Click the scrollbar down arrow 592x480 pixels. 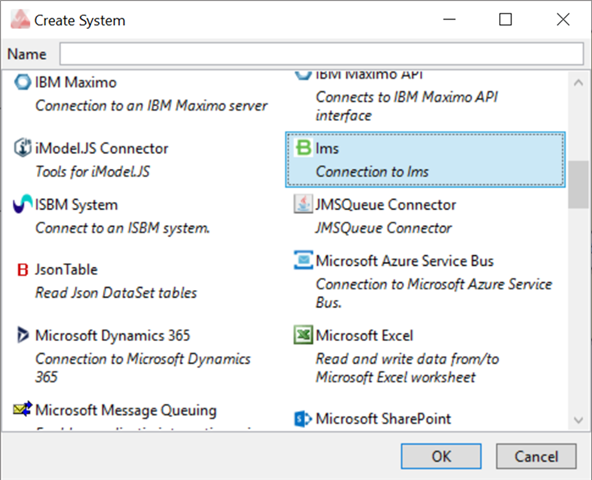click(578, 420)
